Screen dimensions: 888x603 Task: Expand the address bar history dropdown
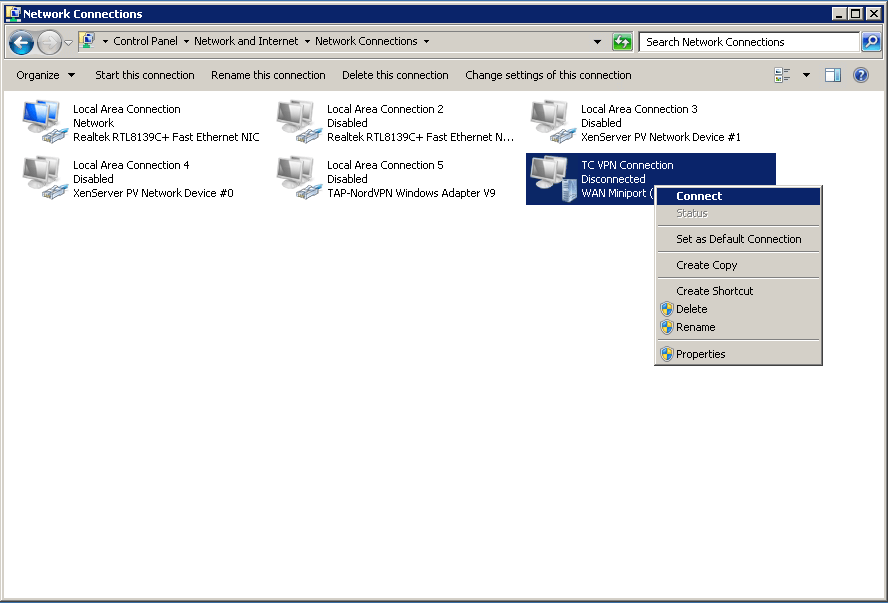[598, 42]
